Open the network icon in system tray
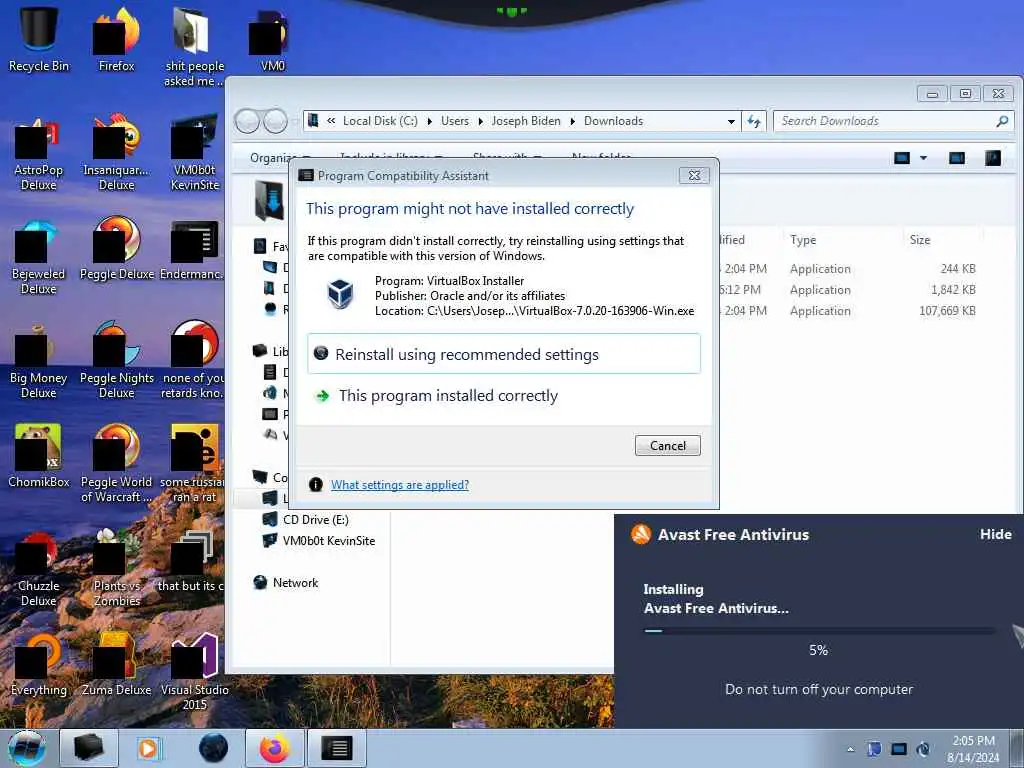Screen dimensions: 1024x768 (899, 749)
